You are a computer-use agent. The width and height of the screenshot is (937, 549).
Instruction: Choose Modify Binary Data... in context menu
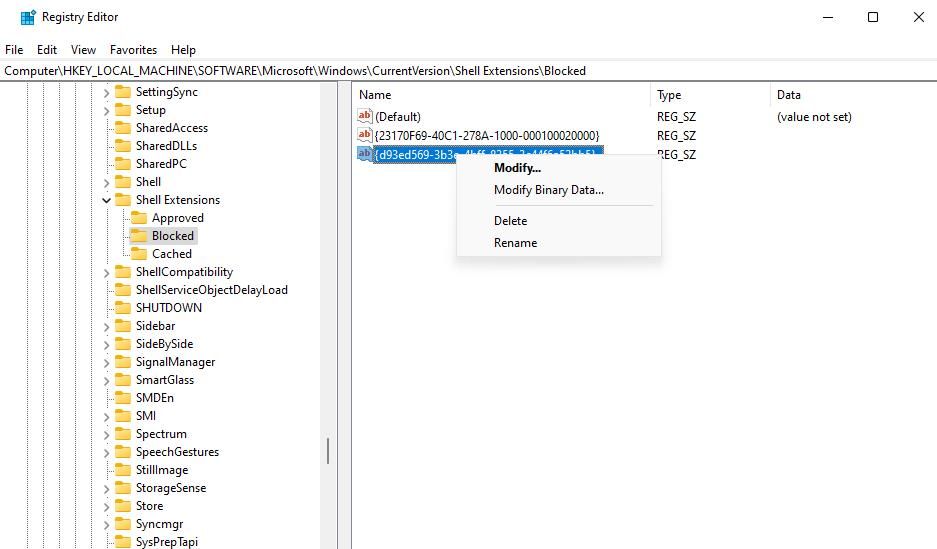tap(559, 190)
